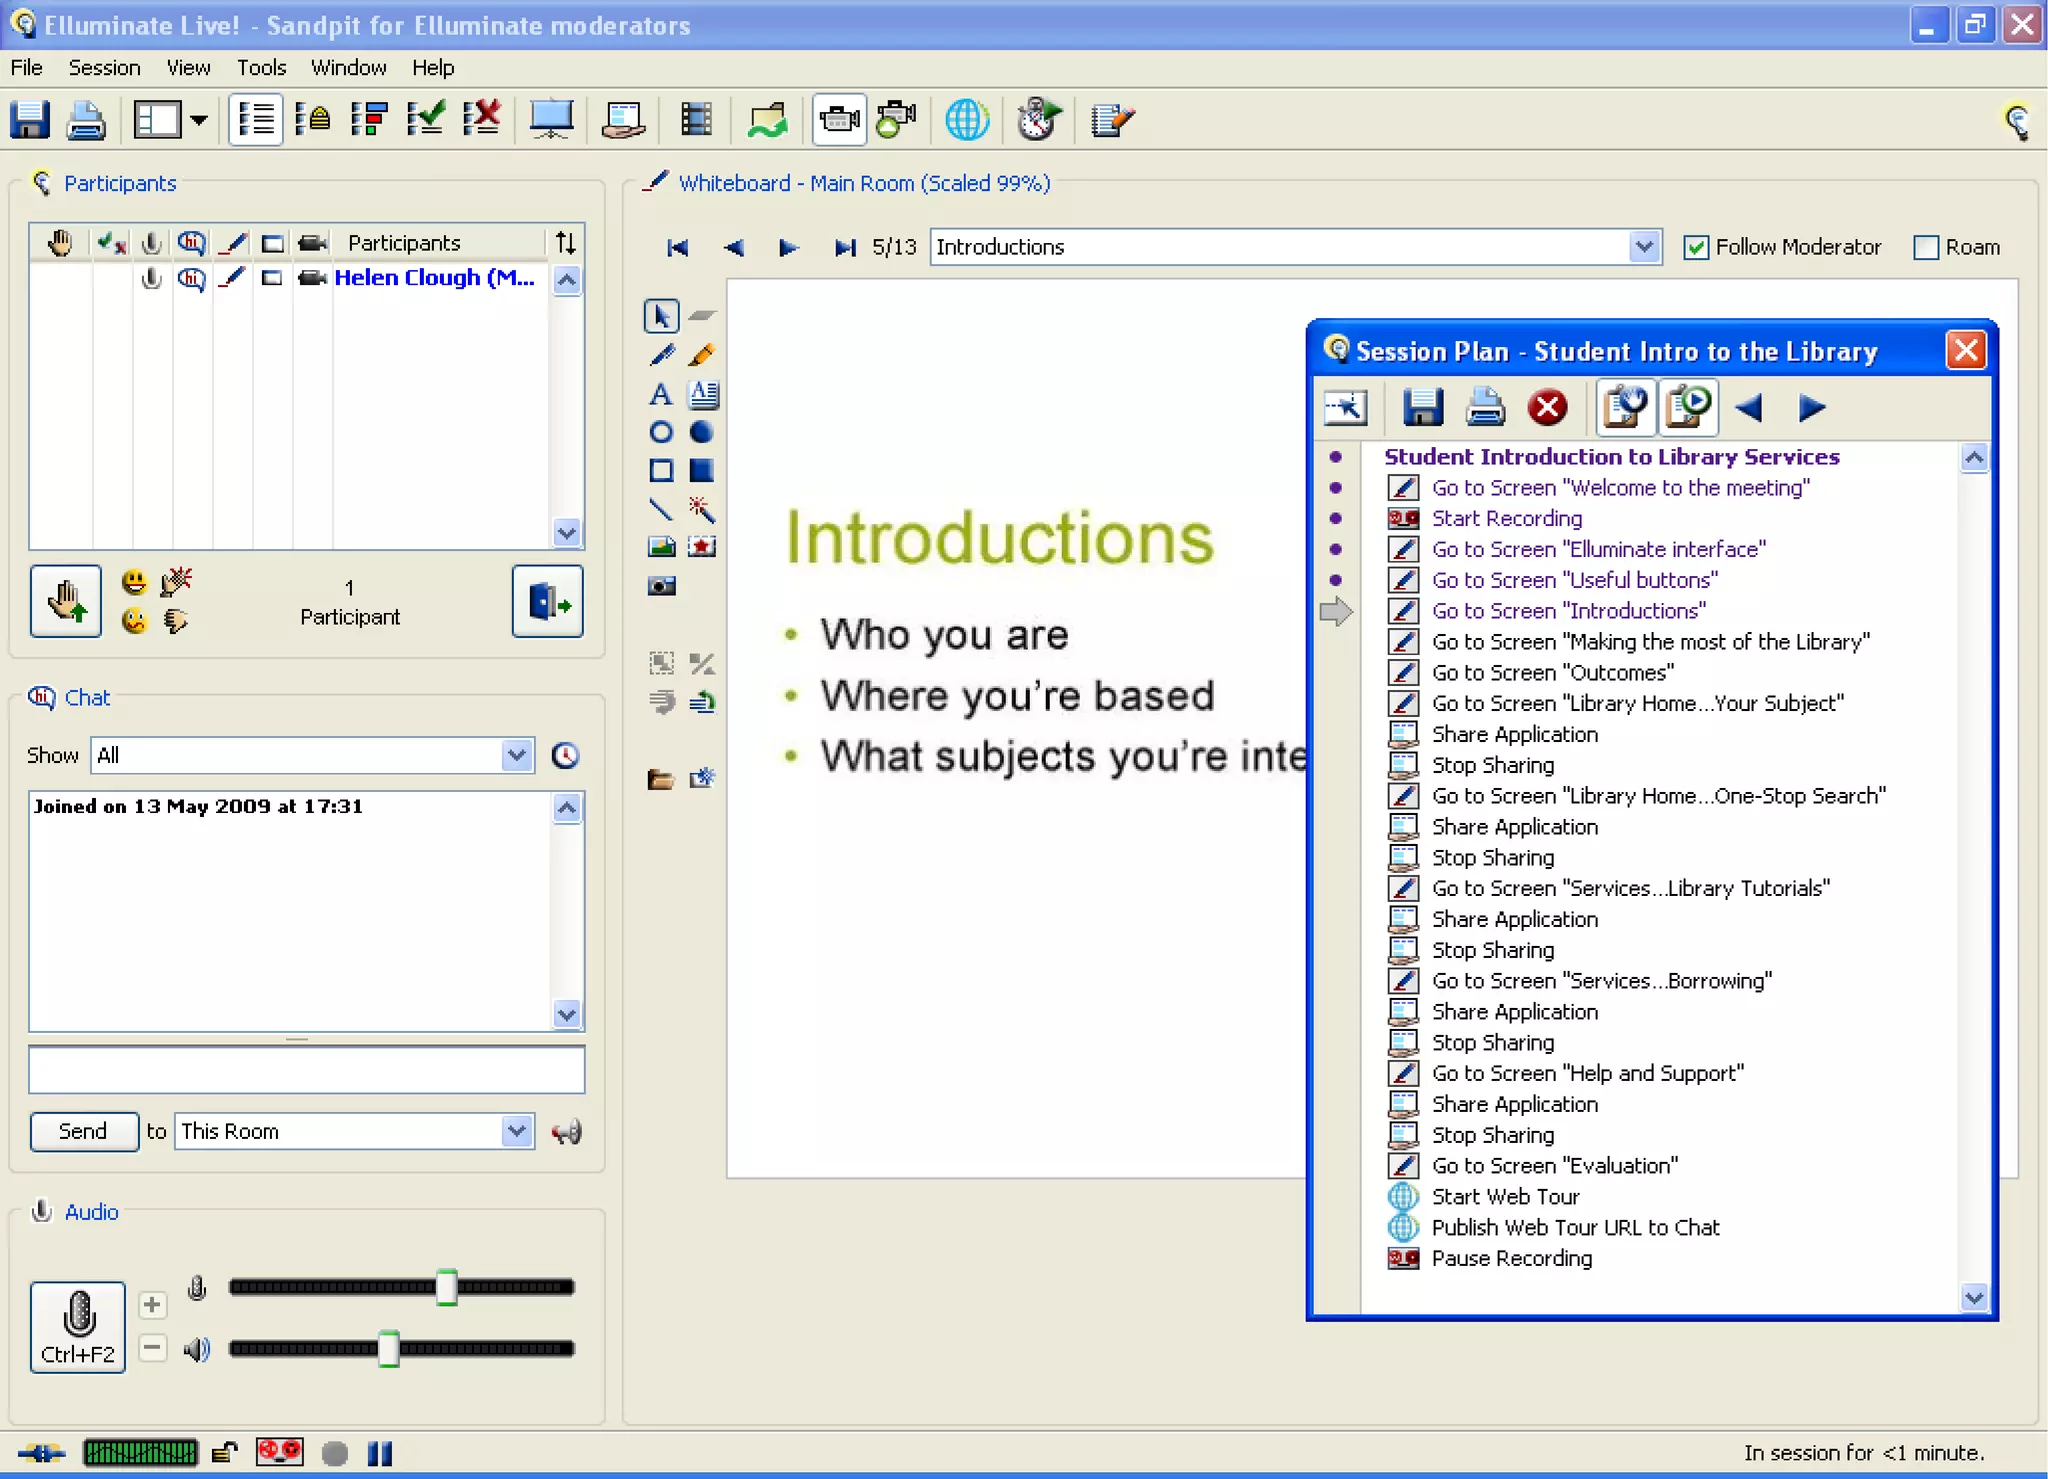This screenshot has height=1479, width=2048.
Task: Click the red delete icon in Session Plan
Action: (1547, 407)
